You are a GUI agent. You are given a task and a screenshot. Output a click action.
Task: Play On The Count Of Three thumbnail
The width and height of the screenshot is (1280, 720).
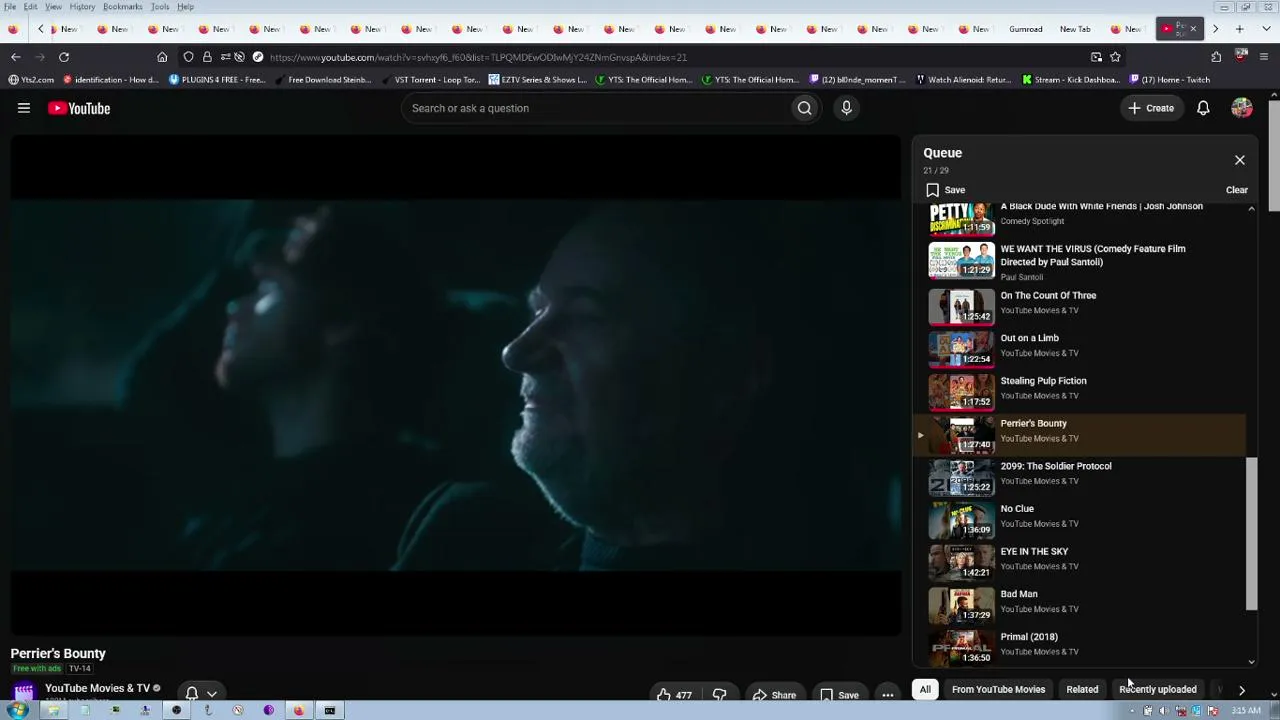click(961, 306)
